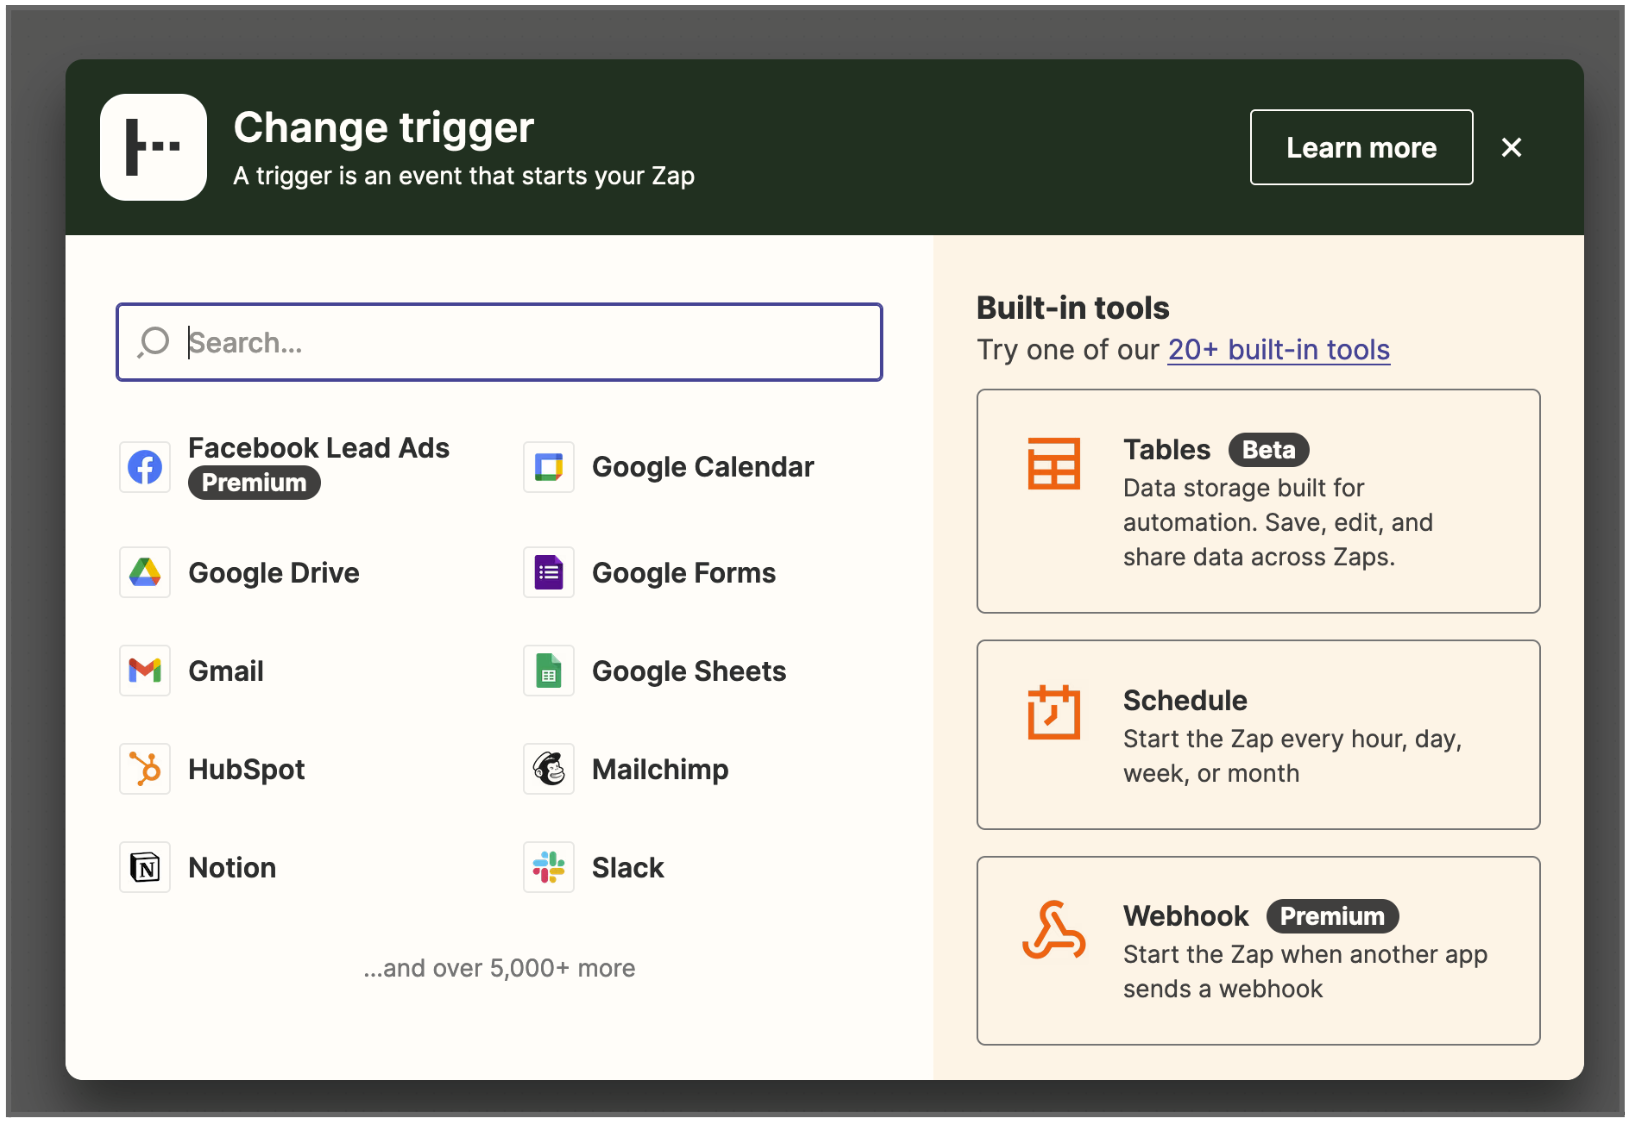Screen dimensions: 1630x1122
Task: Select the Schedule title in built-in tools
Action: (1185, 700)
